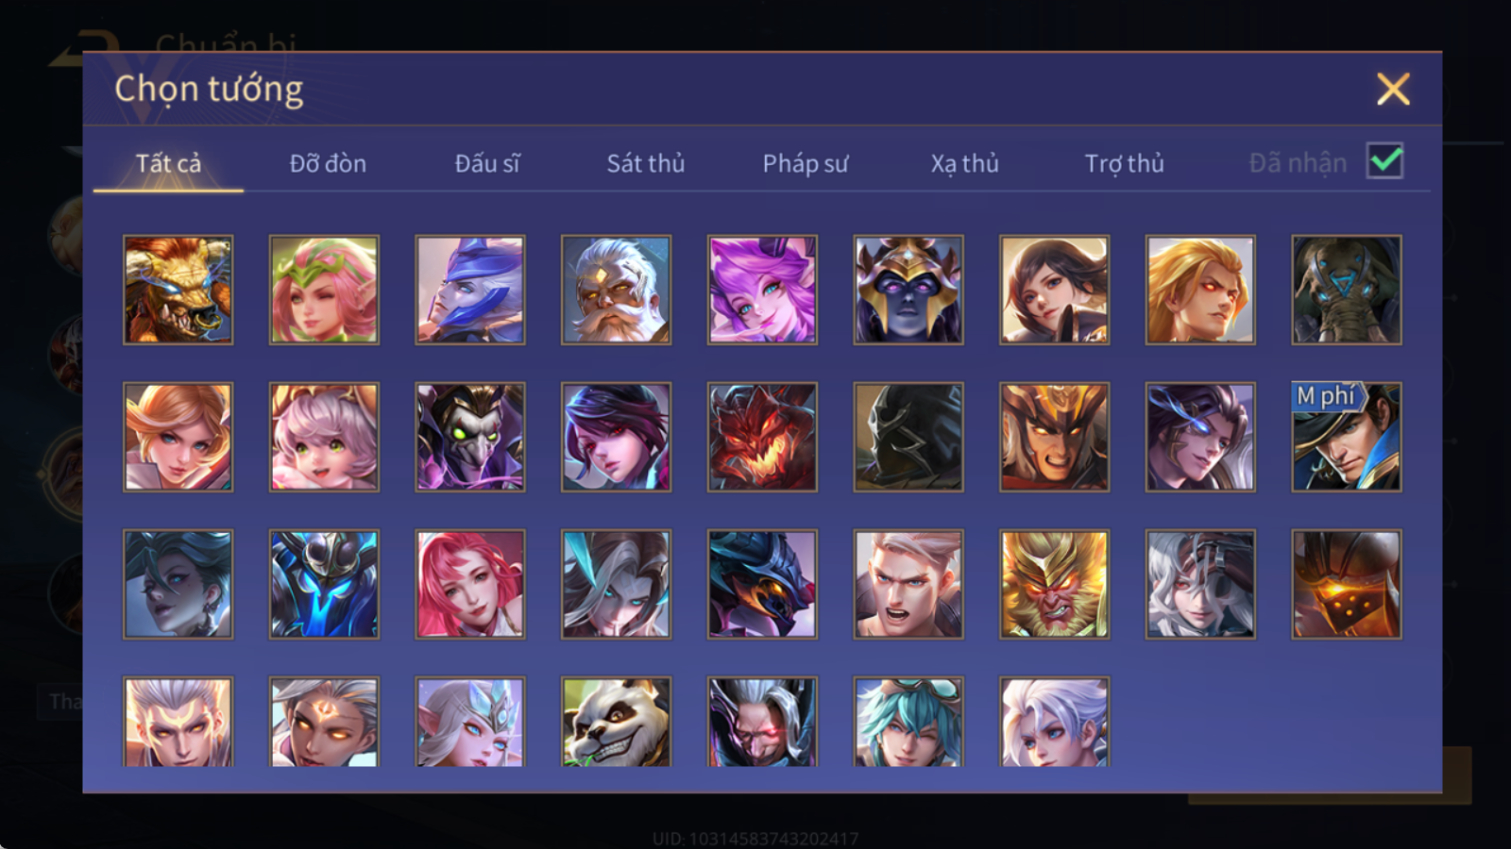Select the teal-haired hero with goggles

tap(908, 722)
